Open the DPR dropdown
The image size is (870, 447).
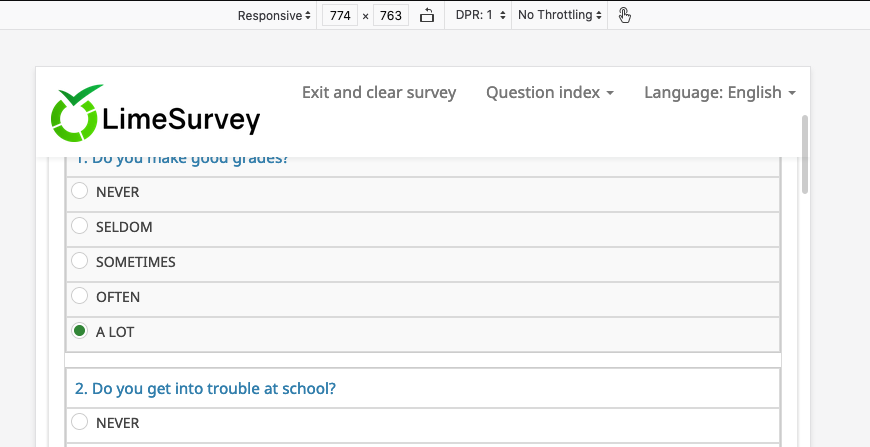click(483, 15)
